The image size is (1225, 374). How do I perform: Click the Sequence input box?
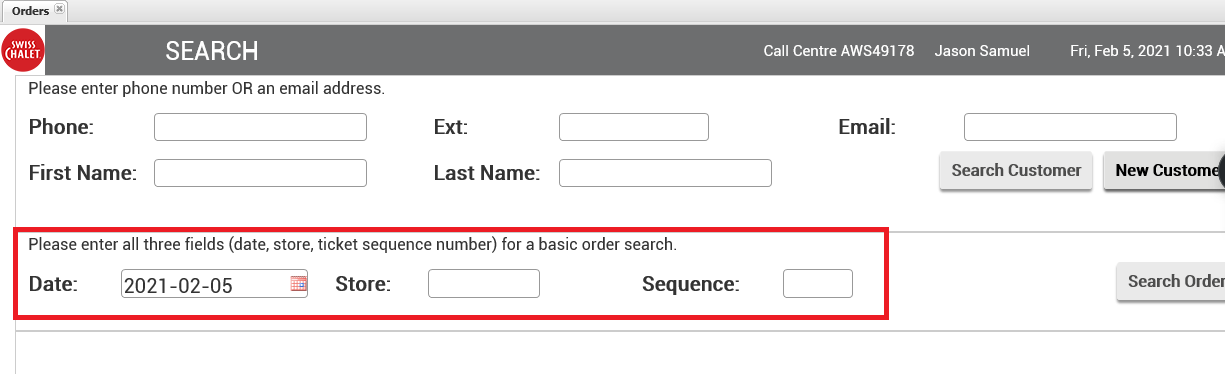(x=818, y=284)
